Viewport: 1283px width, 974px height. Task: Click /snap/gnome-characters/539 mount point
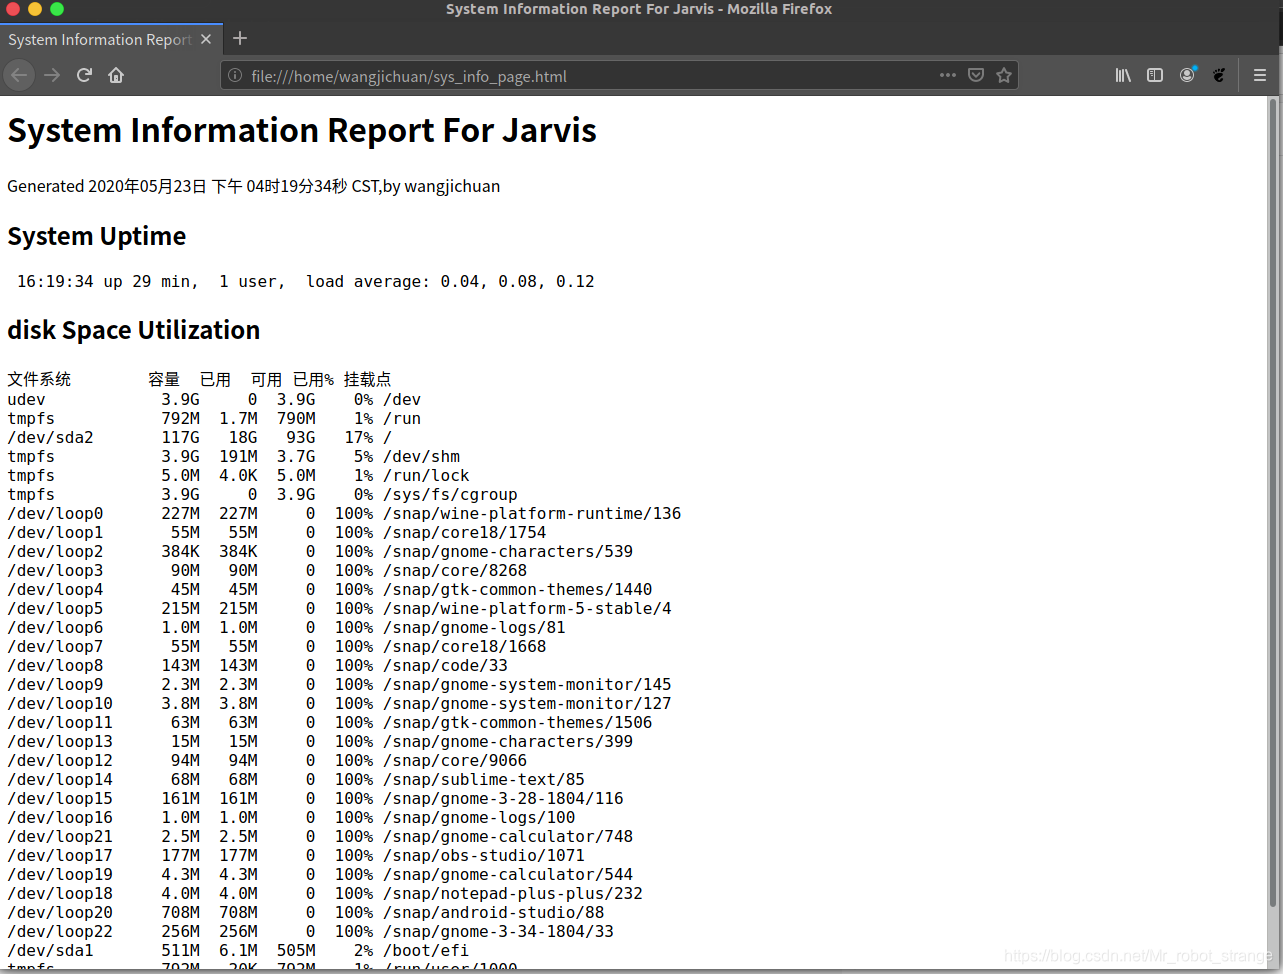point(508,552)
